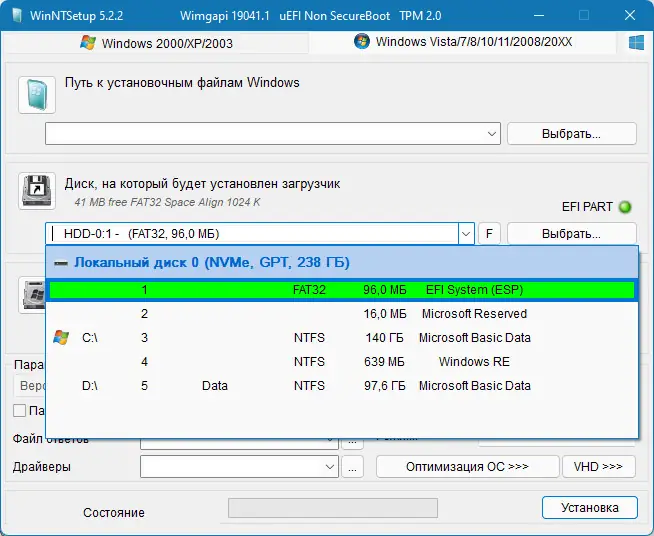Click the WinNTSetup app icon in title bar
This screenshot has height=536, width=654.
(17, 16)
